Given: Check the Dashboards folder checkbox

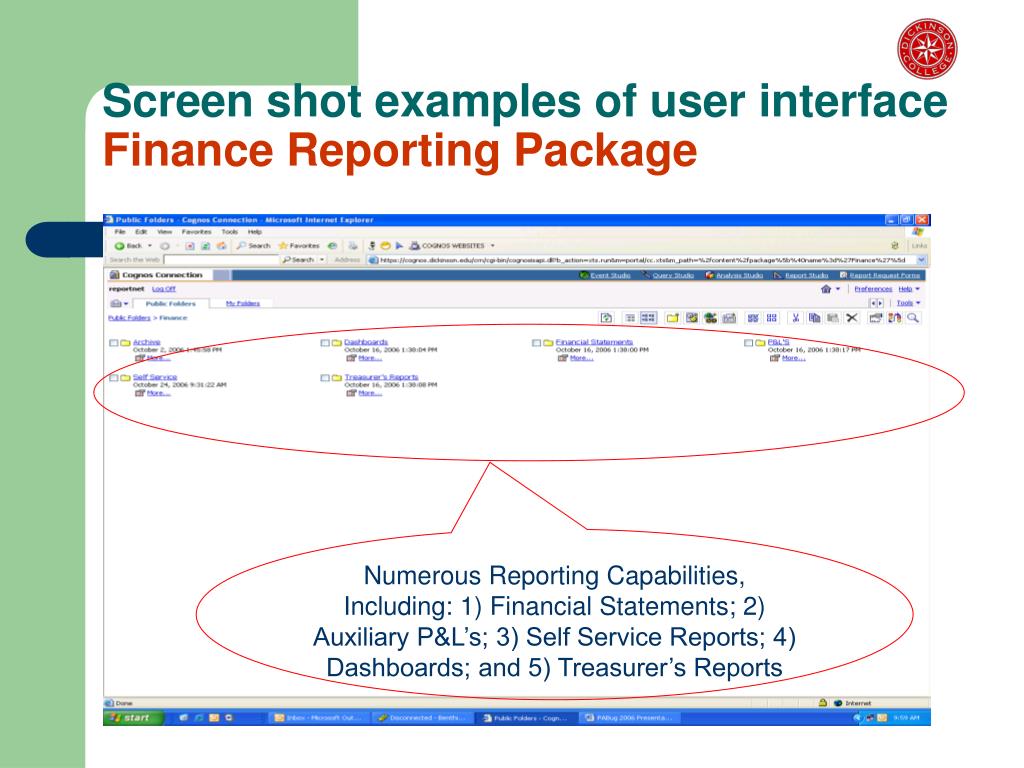Looking at the screenshot, I should point(325,343).
